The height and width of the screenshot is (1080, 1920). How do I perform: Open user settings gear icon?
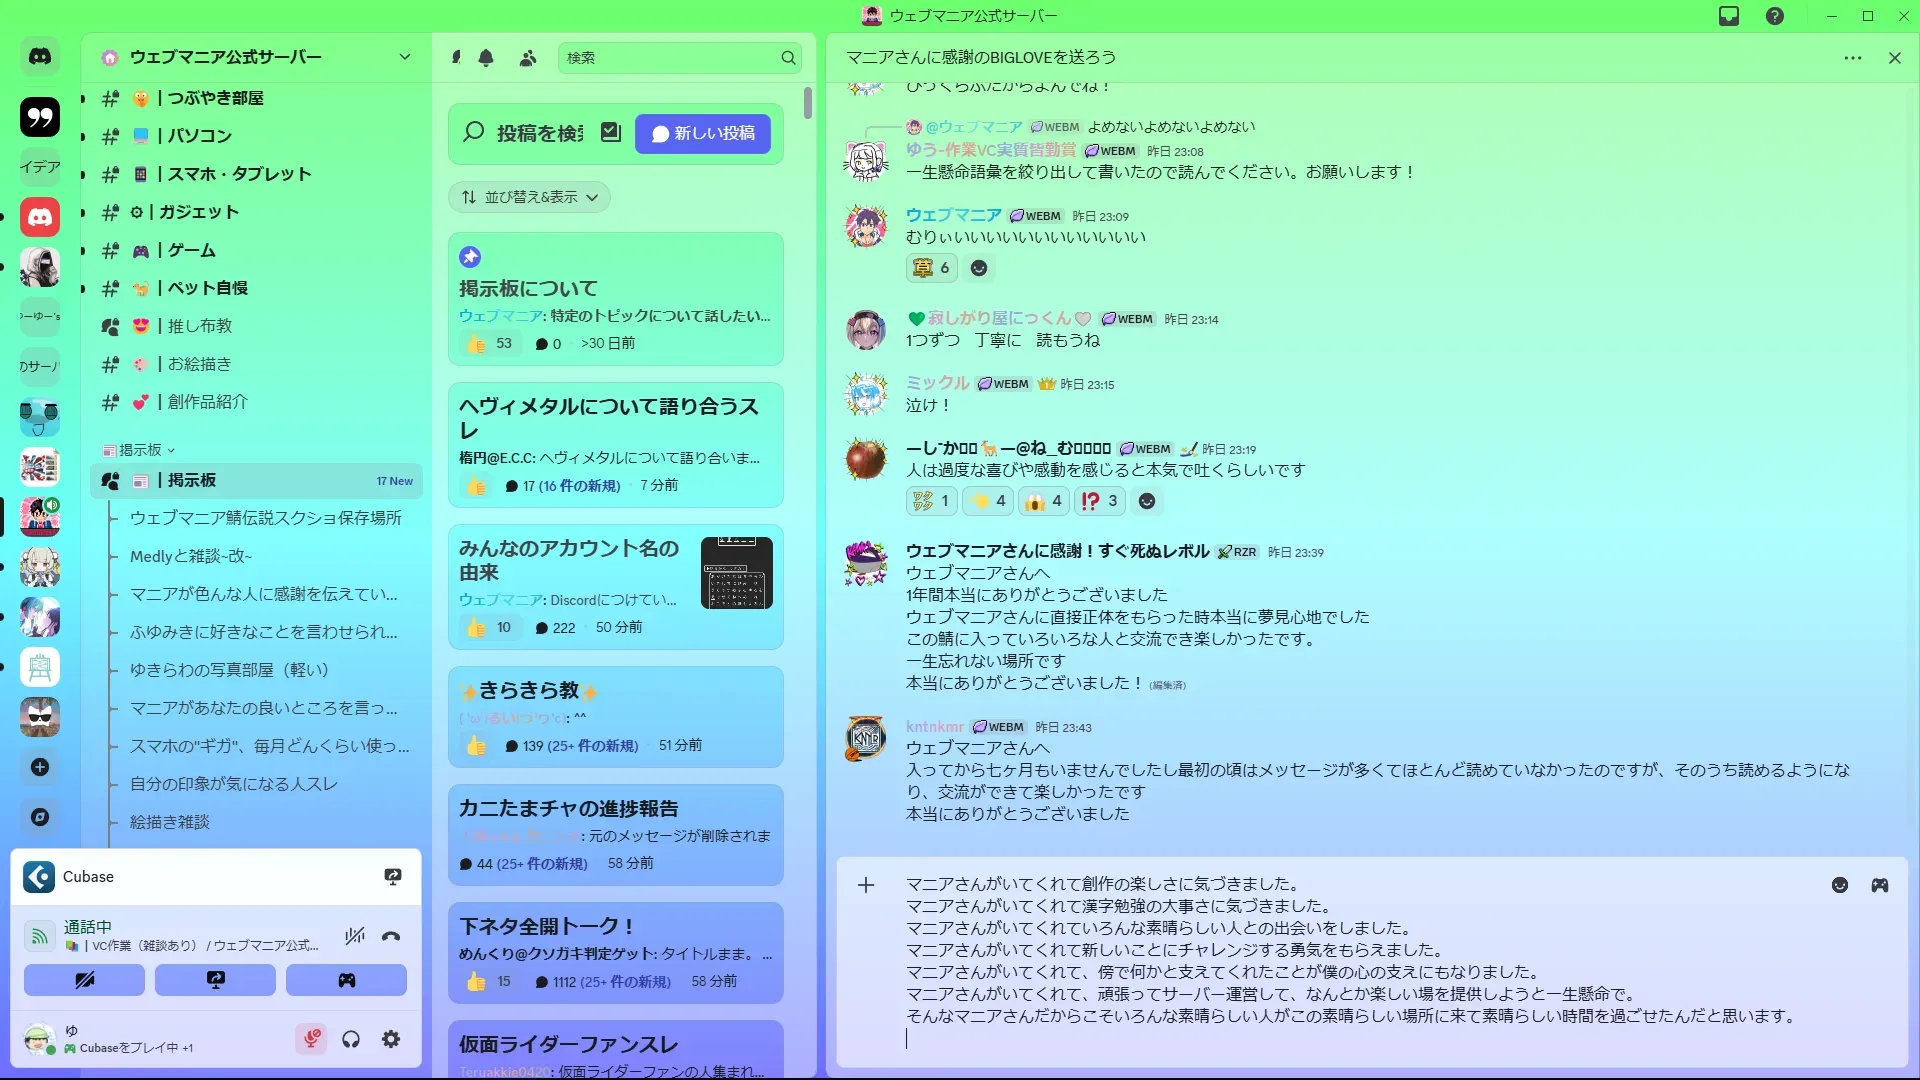[x=391, y=1040]
